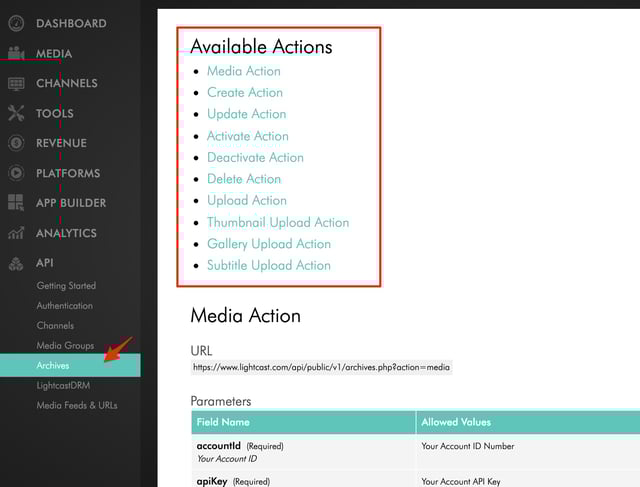The width and height of the screenshot is (640, 487).
Task: Click the Media camera icon
Action: (x=16, y=53)
